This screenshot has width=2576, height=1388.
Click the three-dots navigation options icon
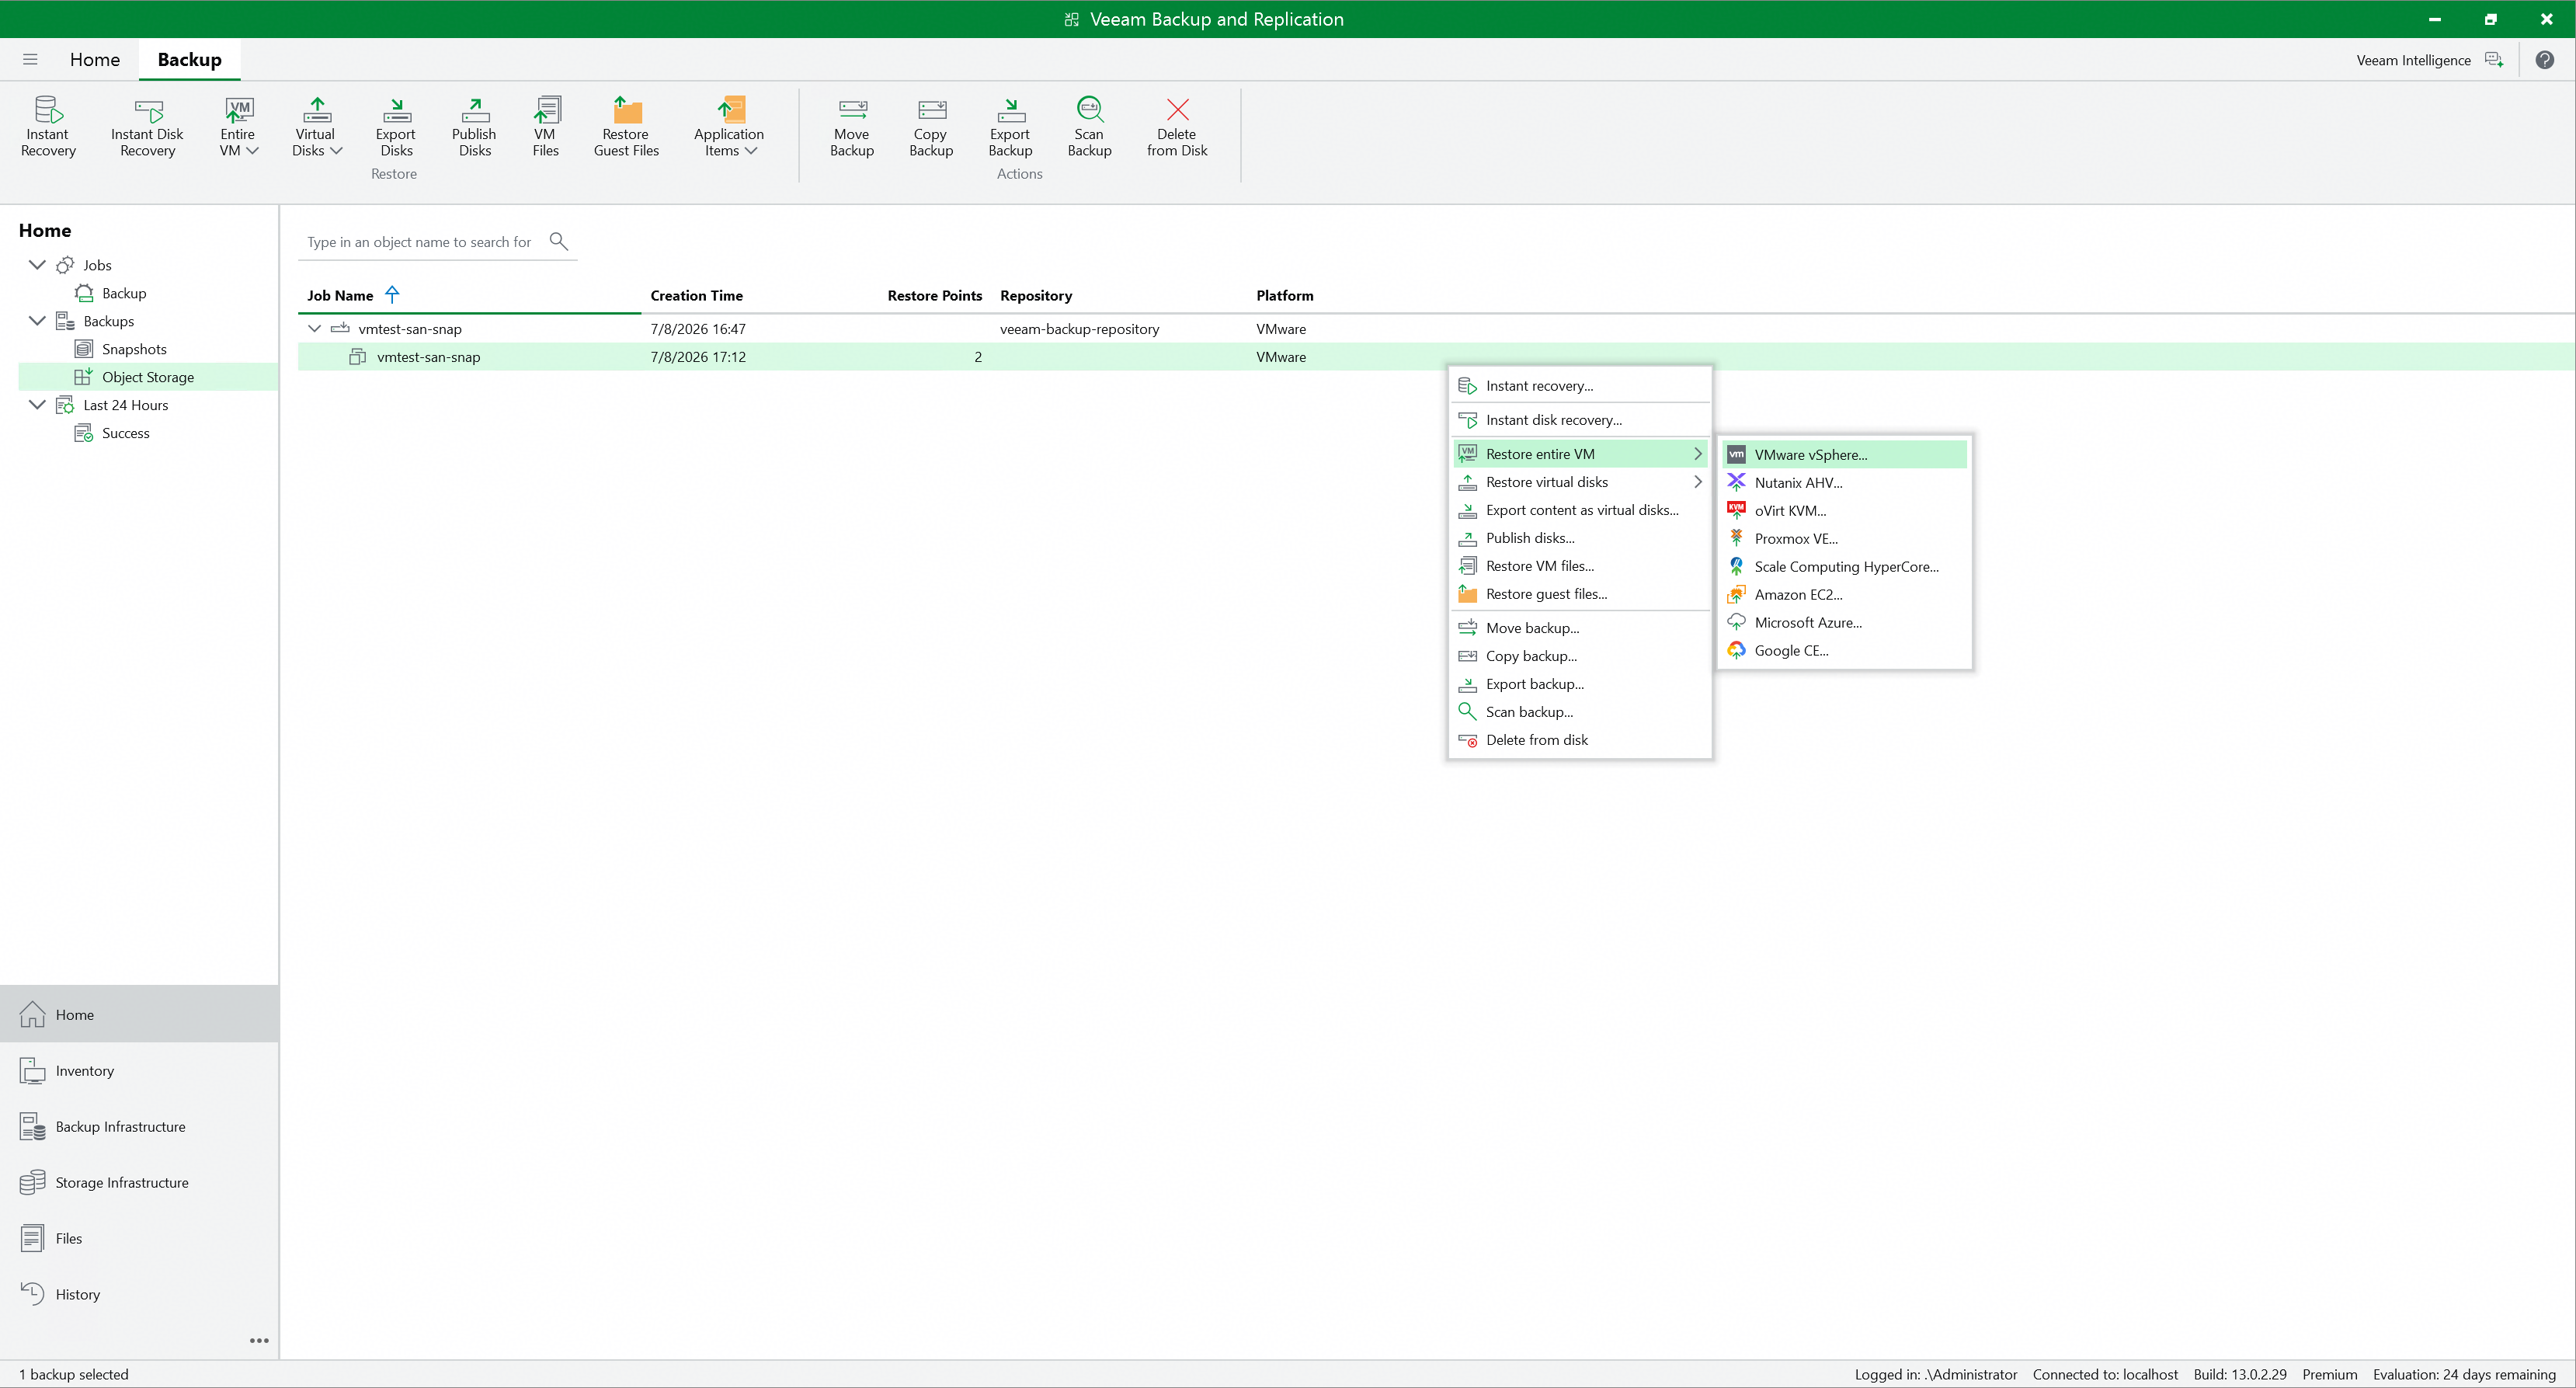pyautogui.click(x=259, y=1340)
